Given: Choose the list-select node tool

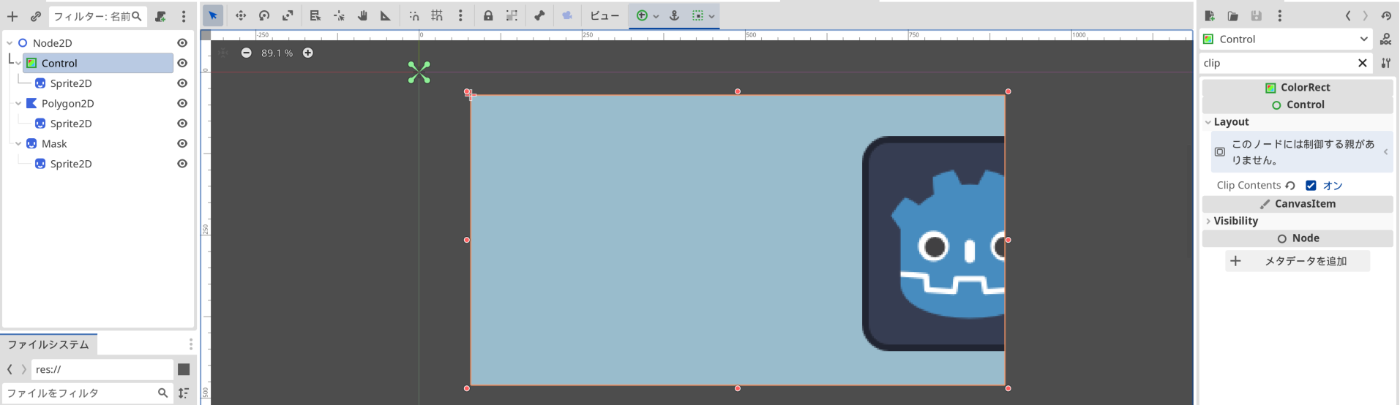Looking at the screenshot, I should pos(315,16).
